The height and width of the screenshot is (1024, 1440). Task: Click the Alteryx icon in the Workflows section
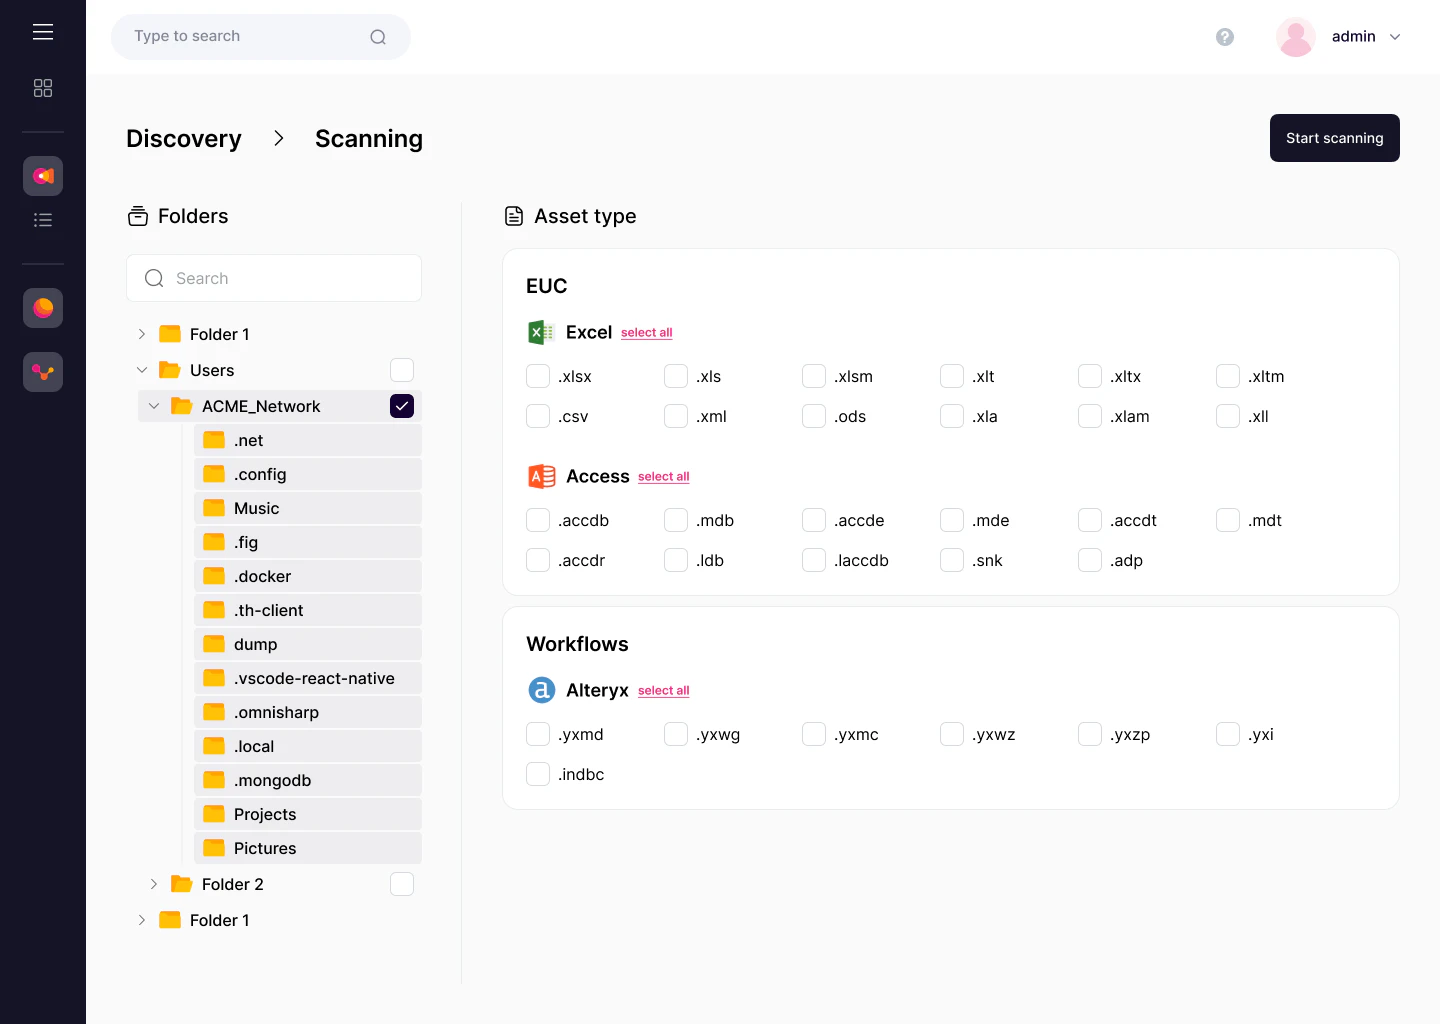point(541,690)
